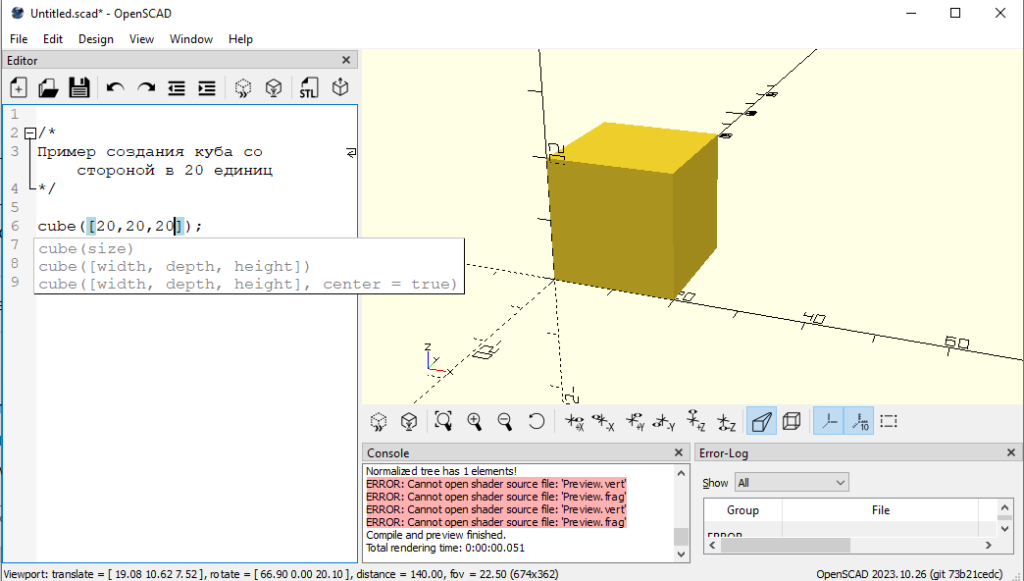Render the model

tap(274, 87)
